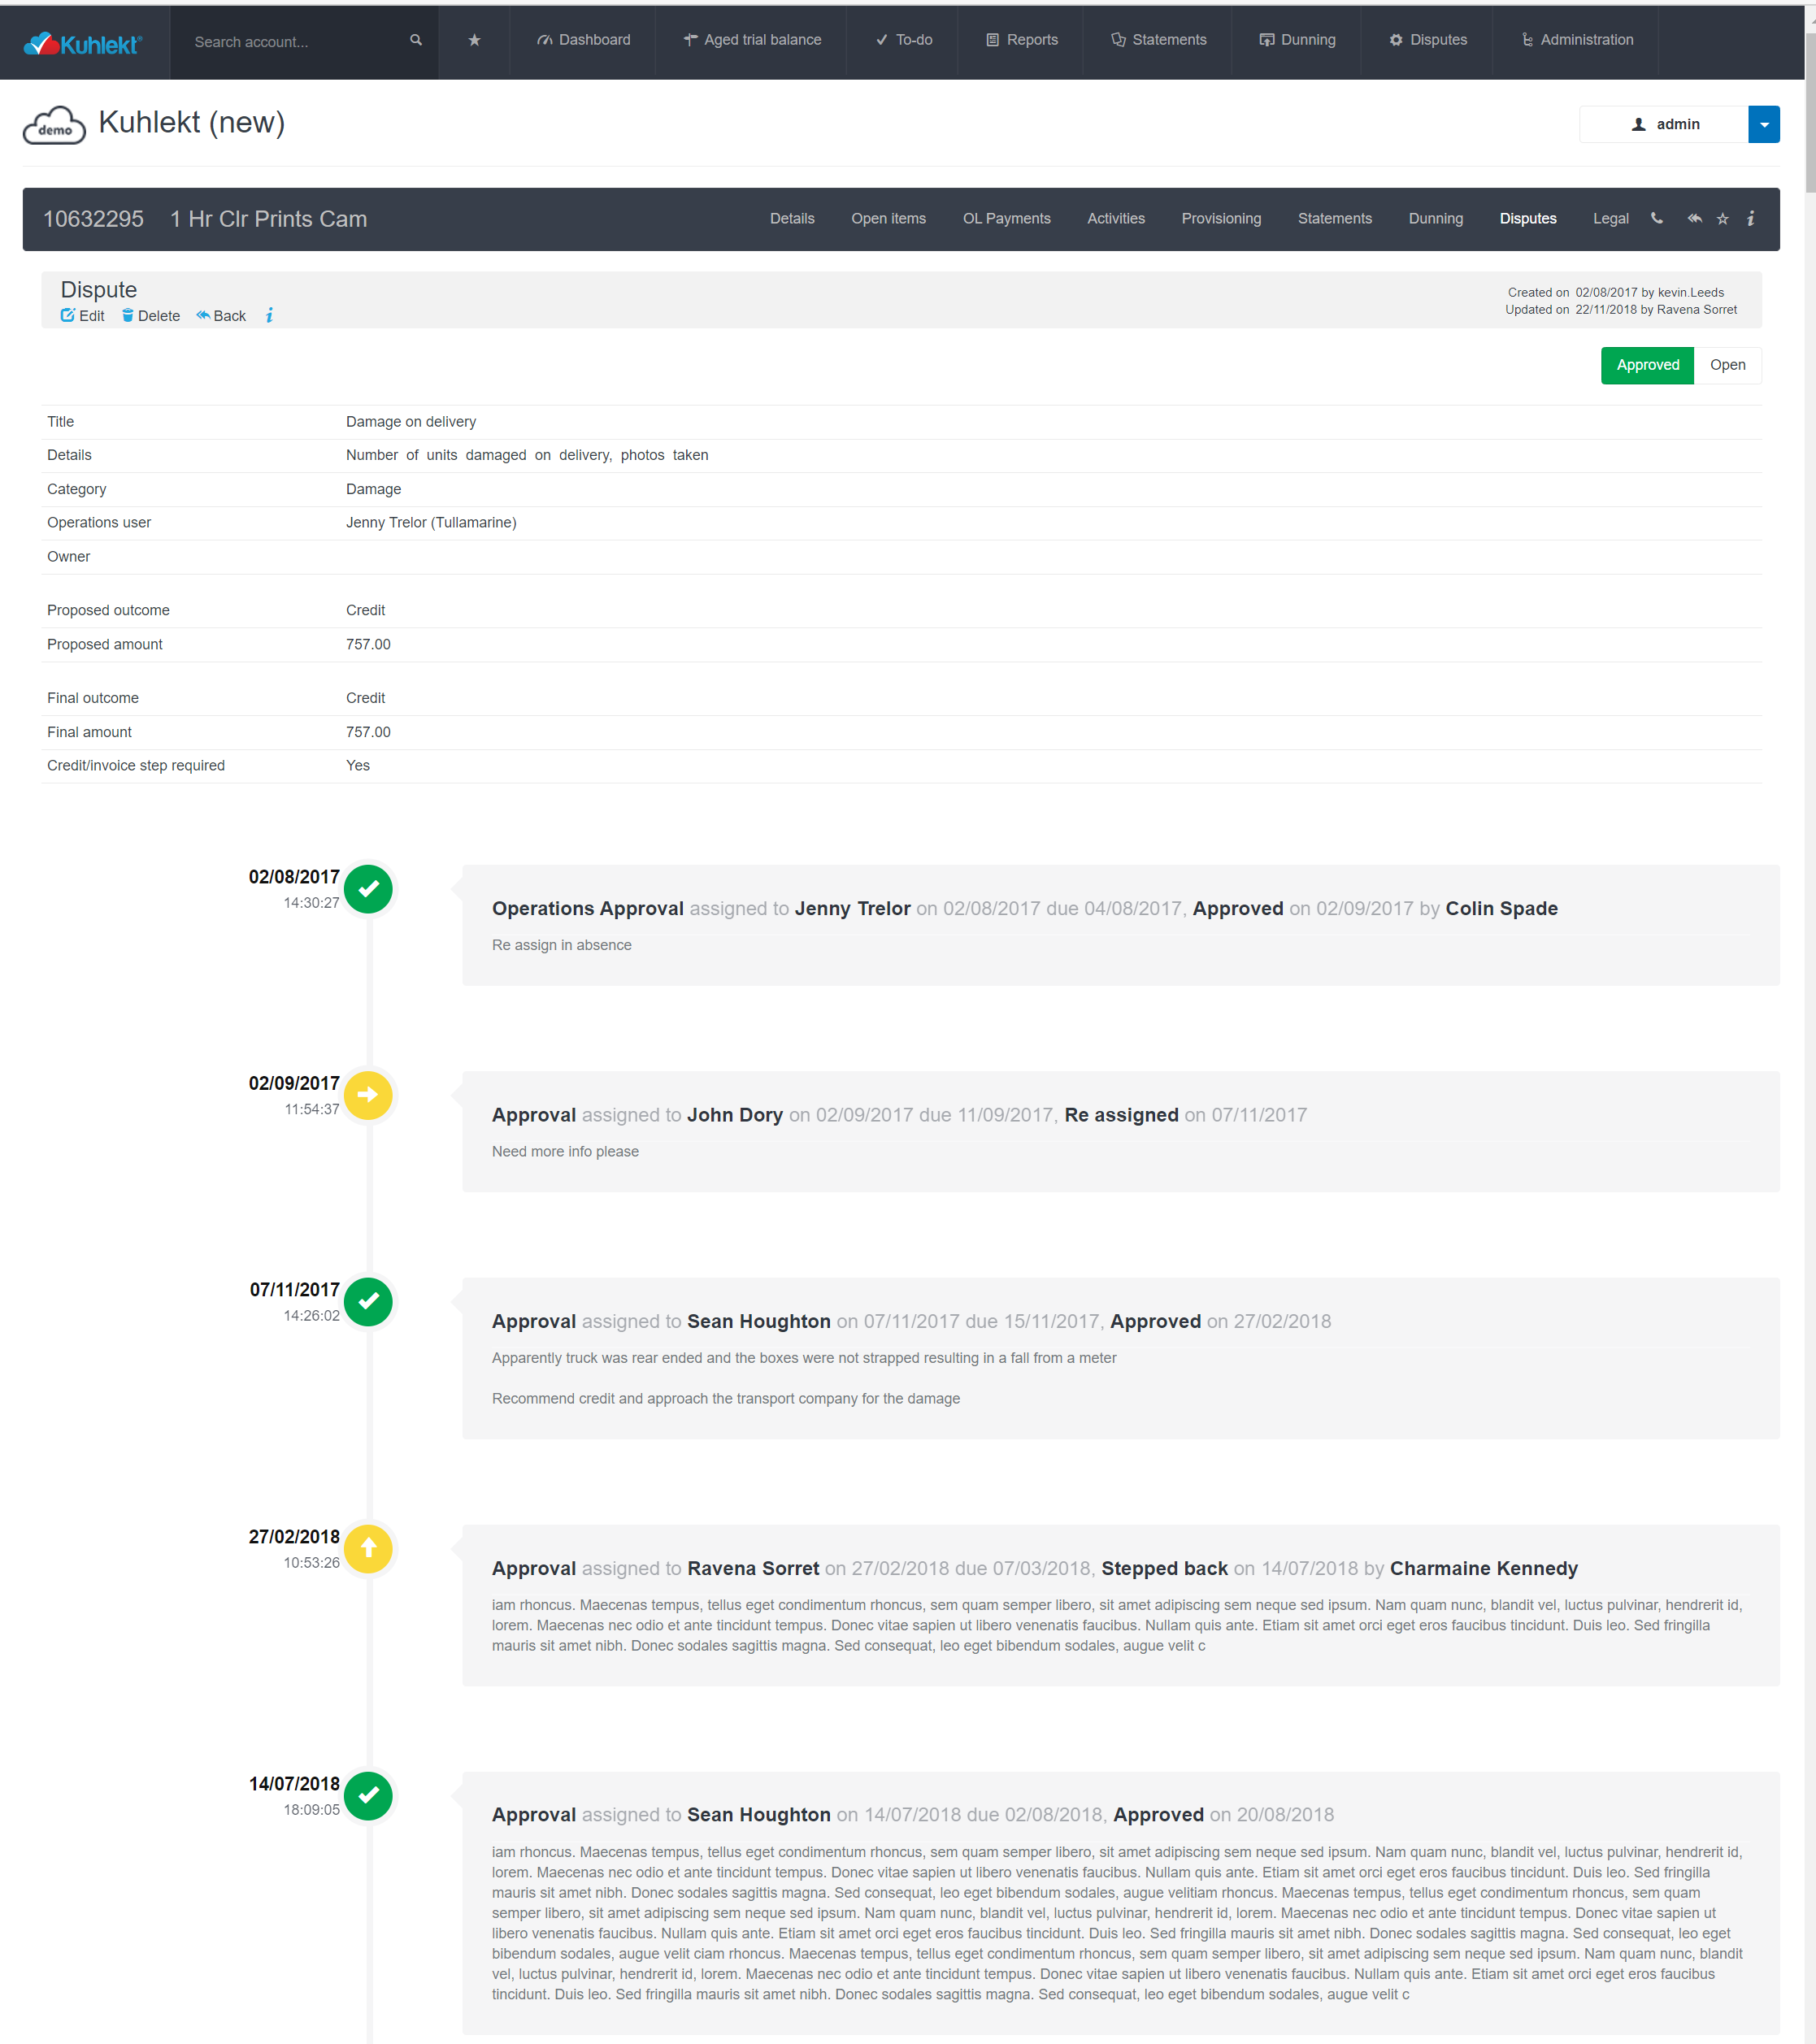This screenshot has width=1816, height=2044.
Task: Select the Approved status button
Action: click(x=1647, y=365)
